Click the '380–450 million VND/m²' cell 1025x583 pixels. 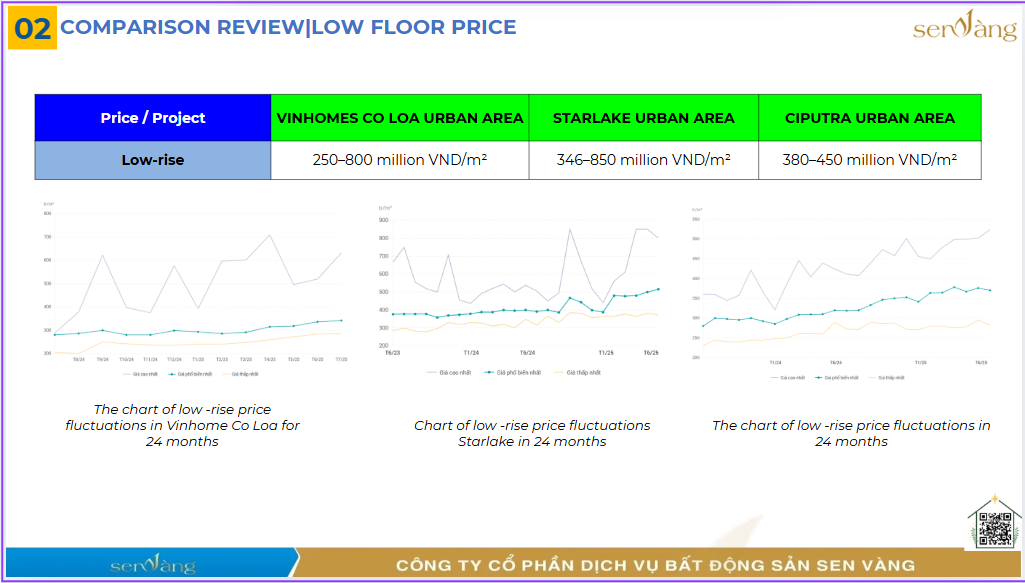[x=870, y=160]
